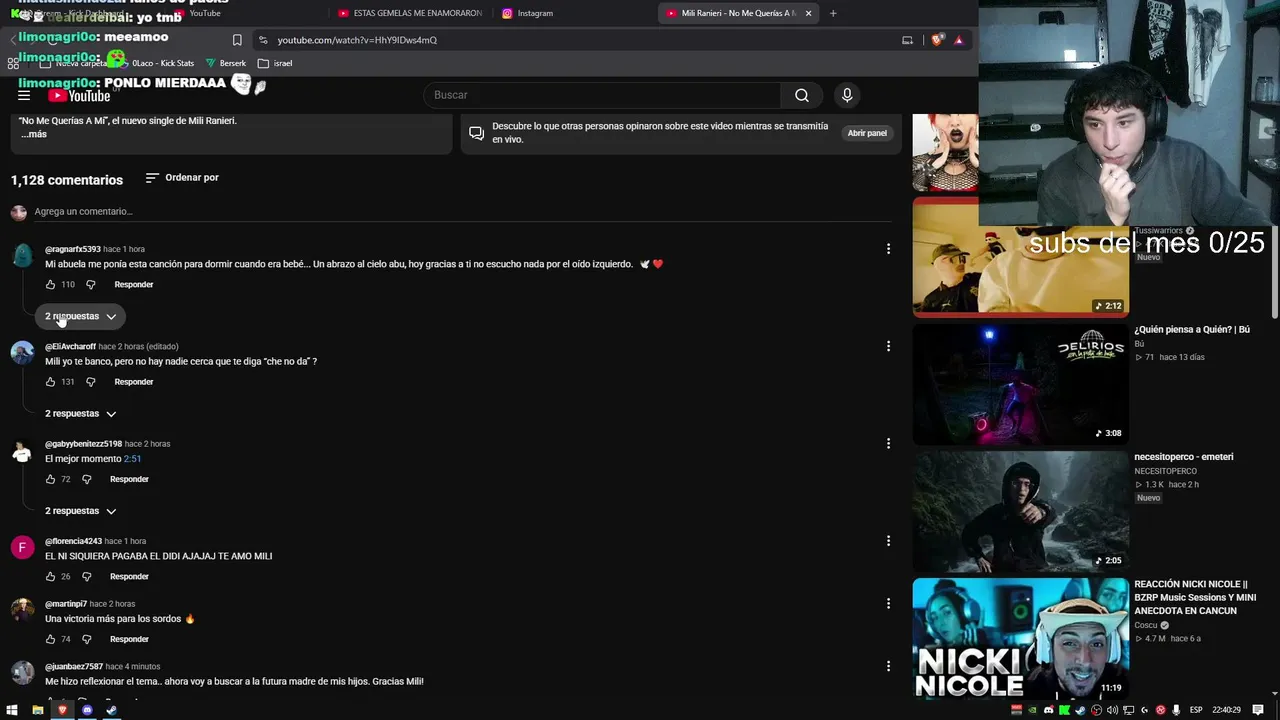Viewport: 1280px width, 720px height.
Task: Like the comment by @florencia4243
Action: pos(50,577)
